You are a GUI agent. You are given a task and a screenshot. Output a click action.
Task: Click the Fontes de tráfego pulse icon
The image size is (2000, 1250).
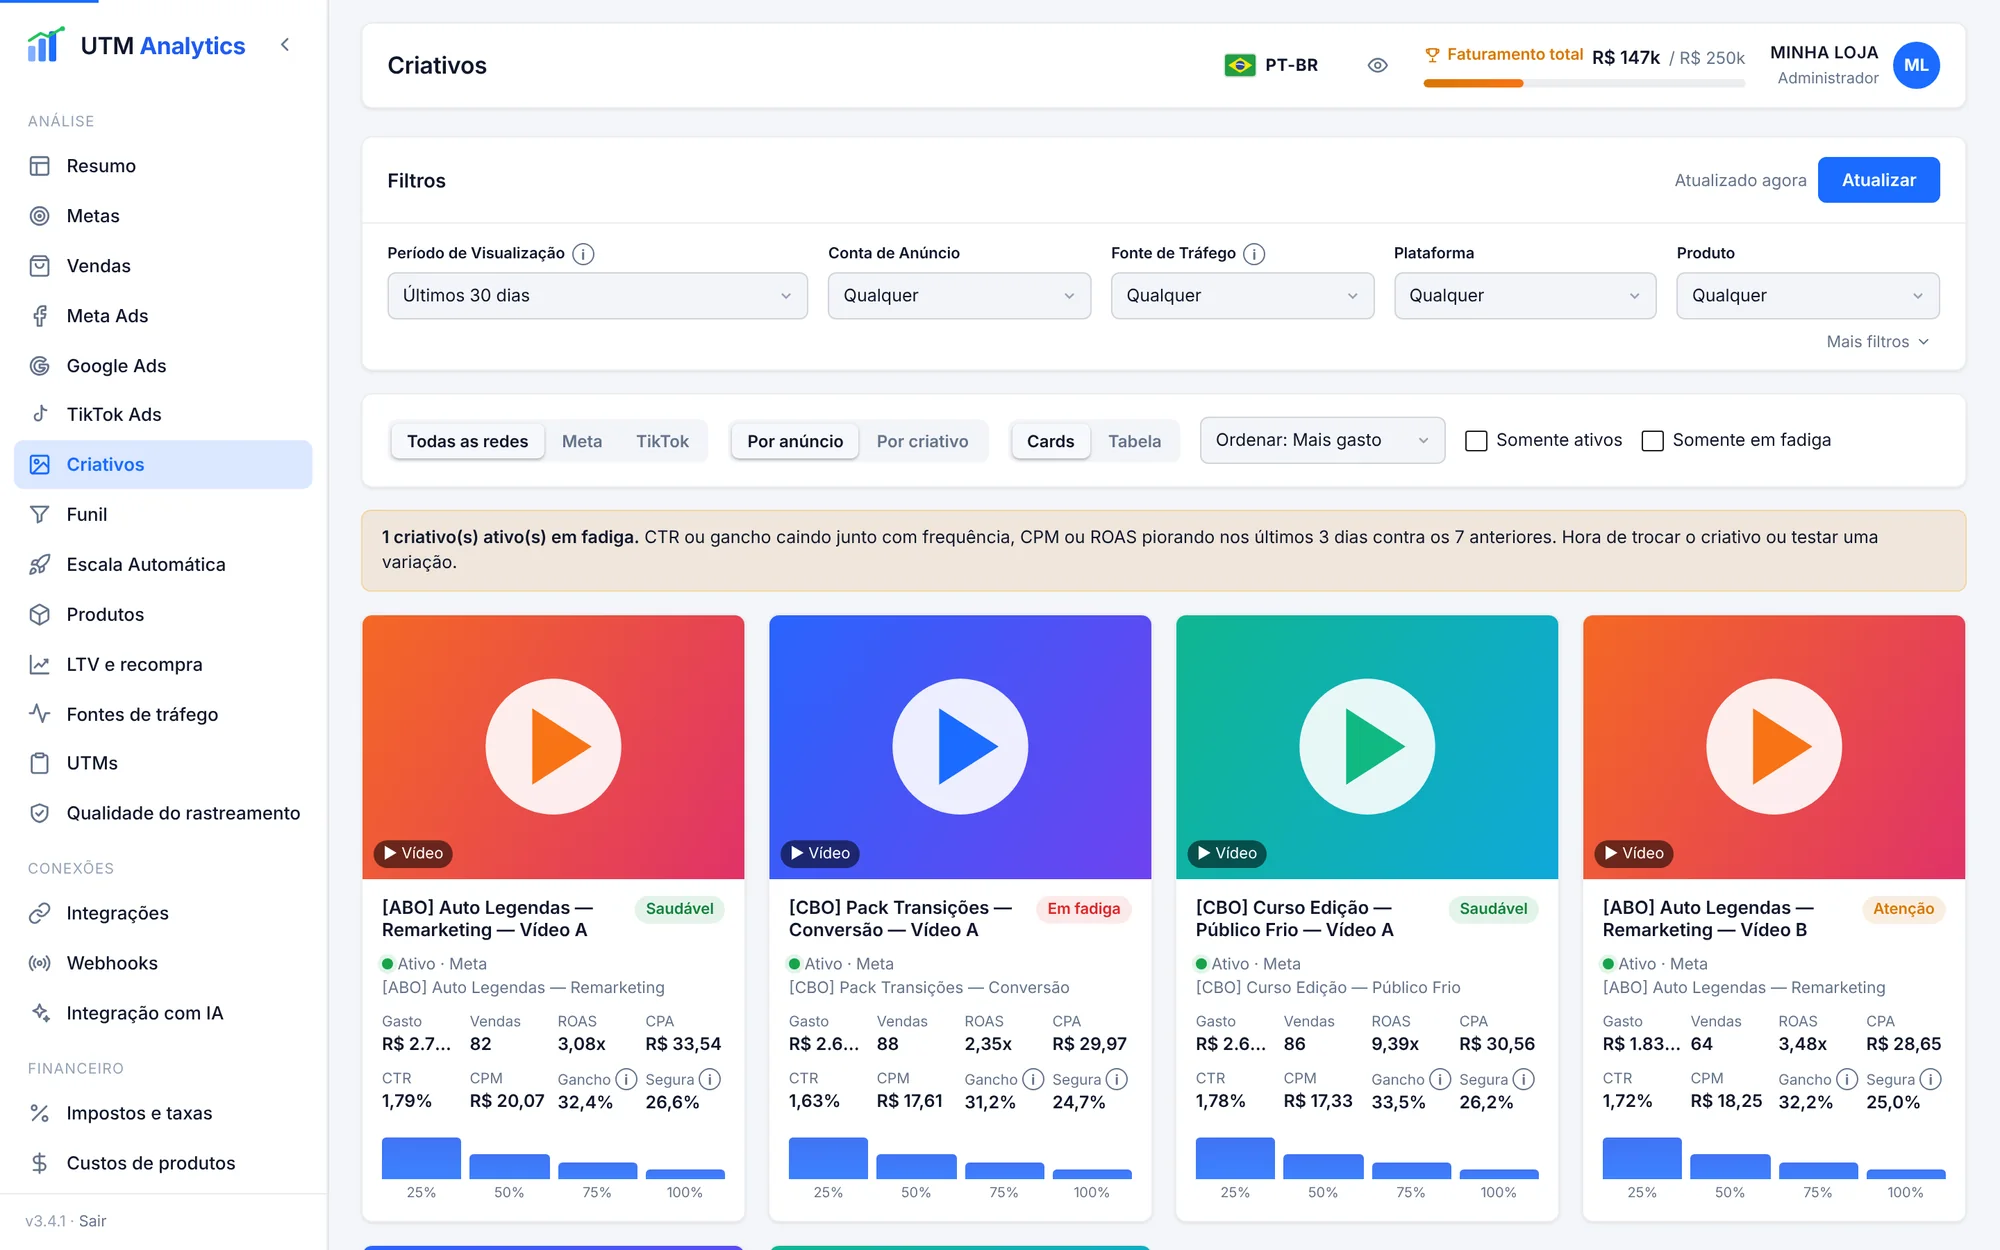(x=40, y=714)
